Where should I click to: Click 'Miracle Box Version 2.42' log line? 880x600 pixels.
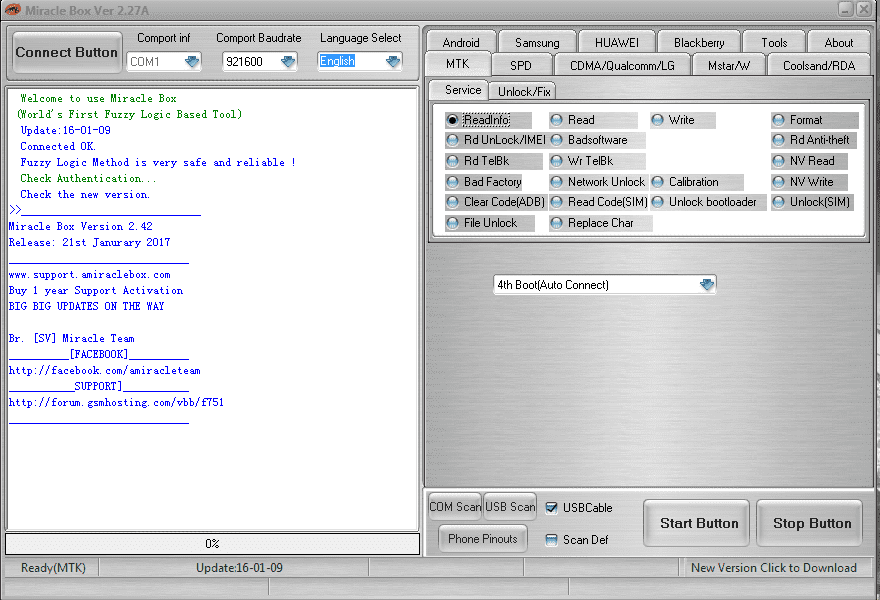80,226
